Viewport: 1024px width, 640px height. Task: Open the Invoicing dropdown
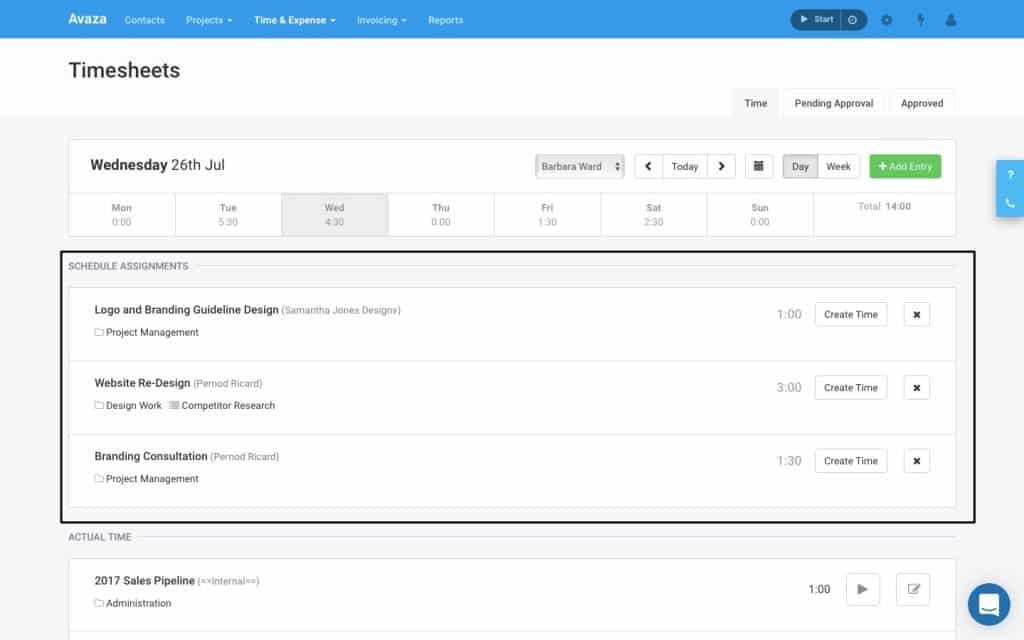click(381, 19)
